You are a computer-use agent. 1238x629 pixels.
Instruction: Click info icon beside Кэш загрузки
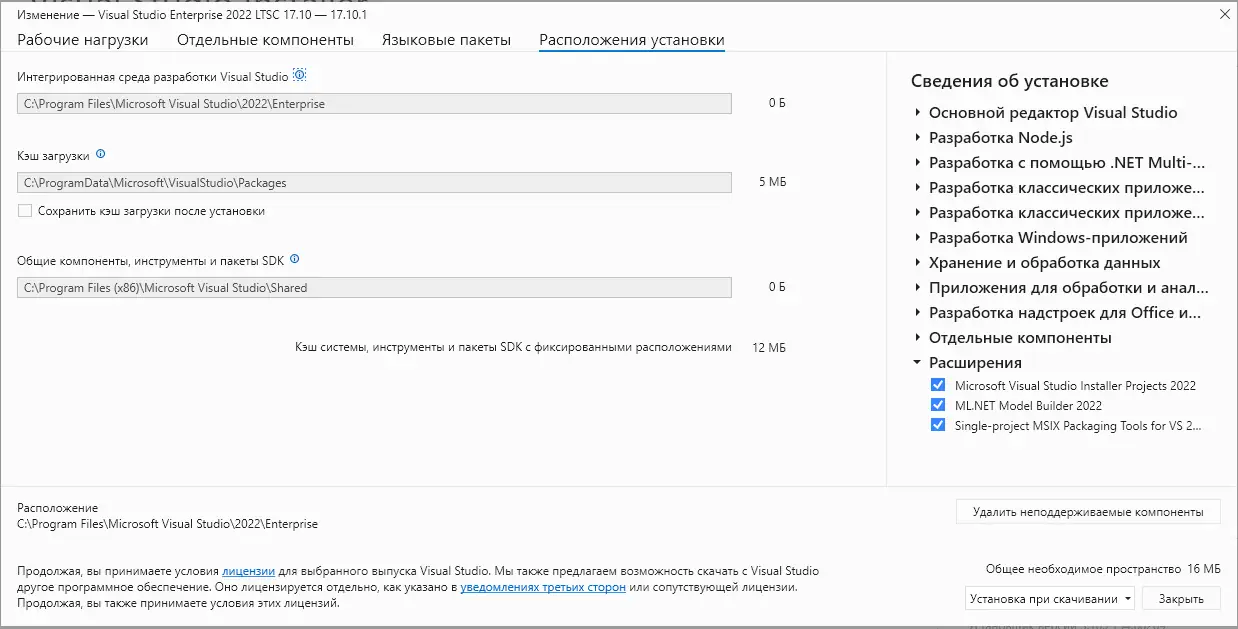(x=100, y=155)
